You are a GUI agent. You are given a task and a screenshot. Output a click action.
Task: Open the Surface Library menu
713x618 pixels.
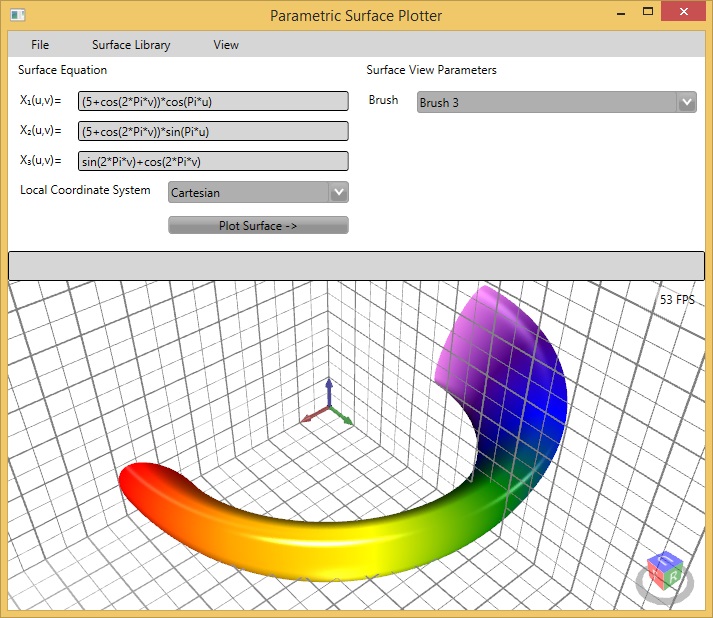point(131,45)
